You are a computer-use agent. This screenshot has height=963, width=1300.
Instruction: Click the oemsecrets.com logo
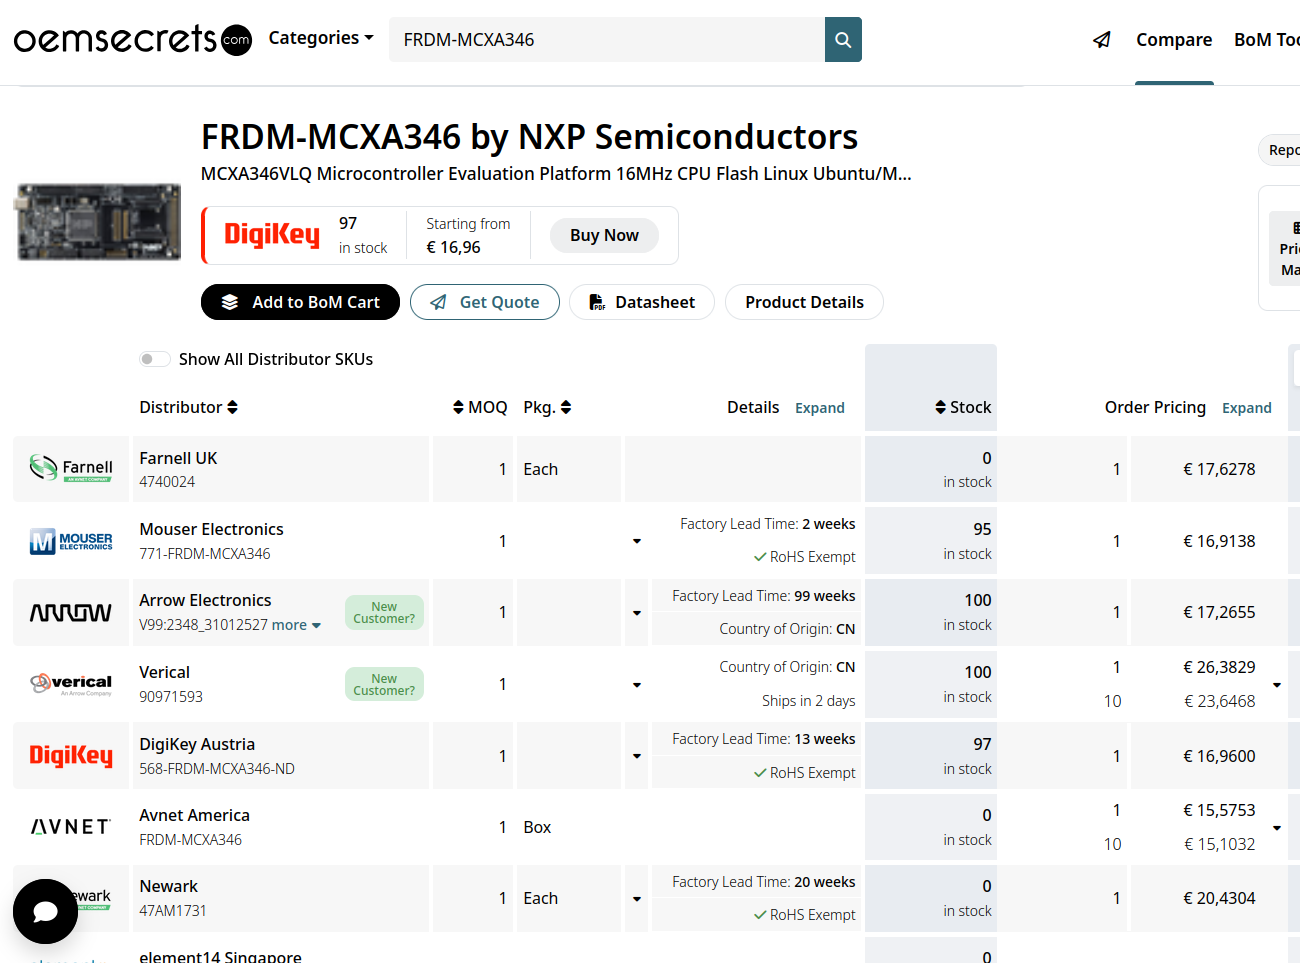coord(132,39)
